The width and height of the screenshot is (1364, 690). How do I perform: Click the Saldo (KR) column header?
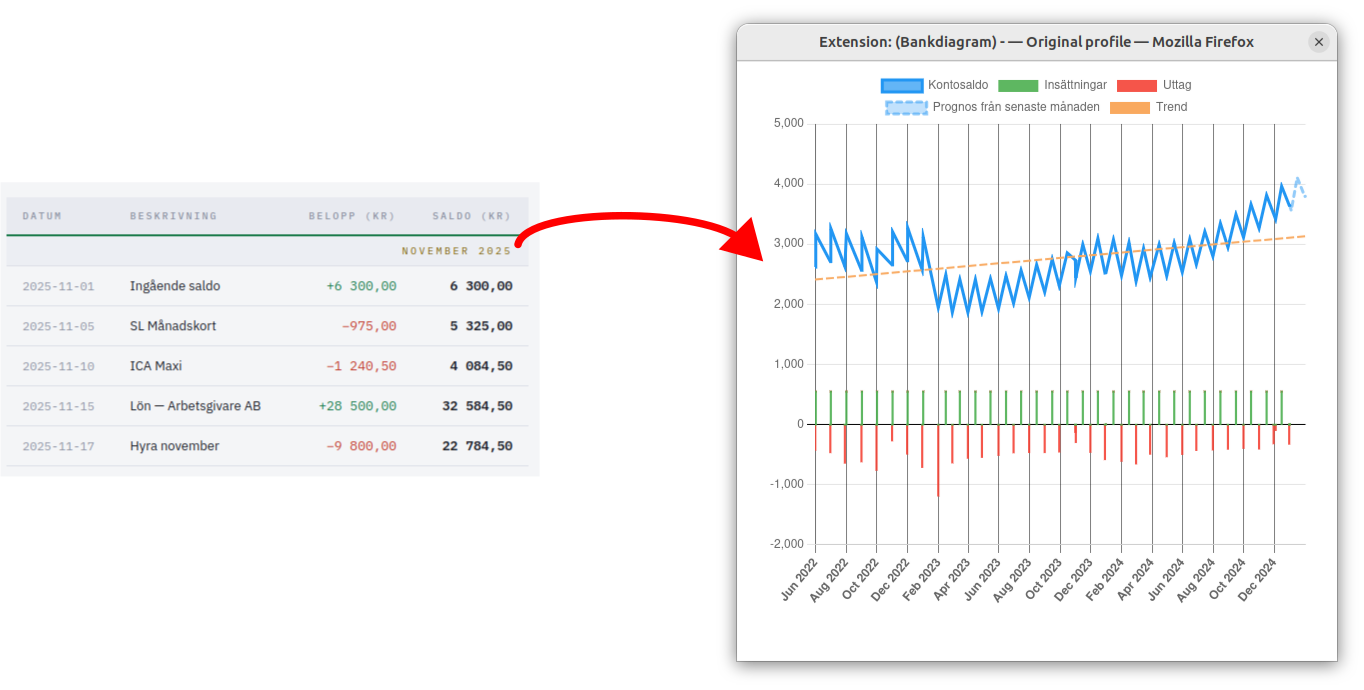click(472, 216)
